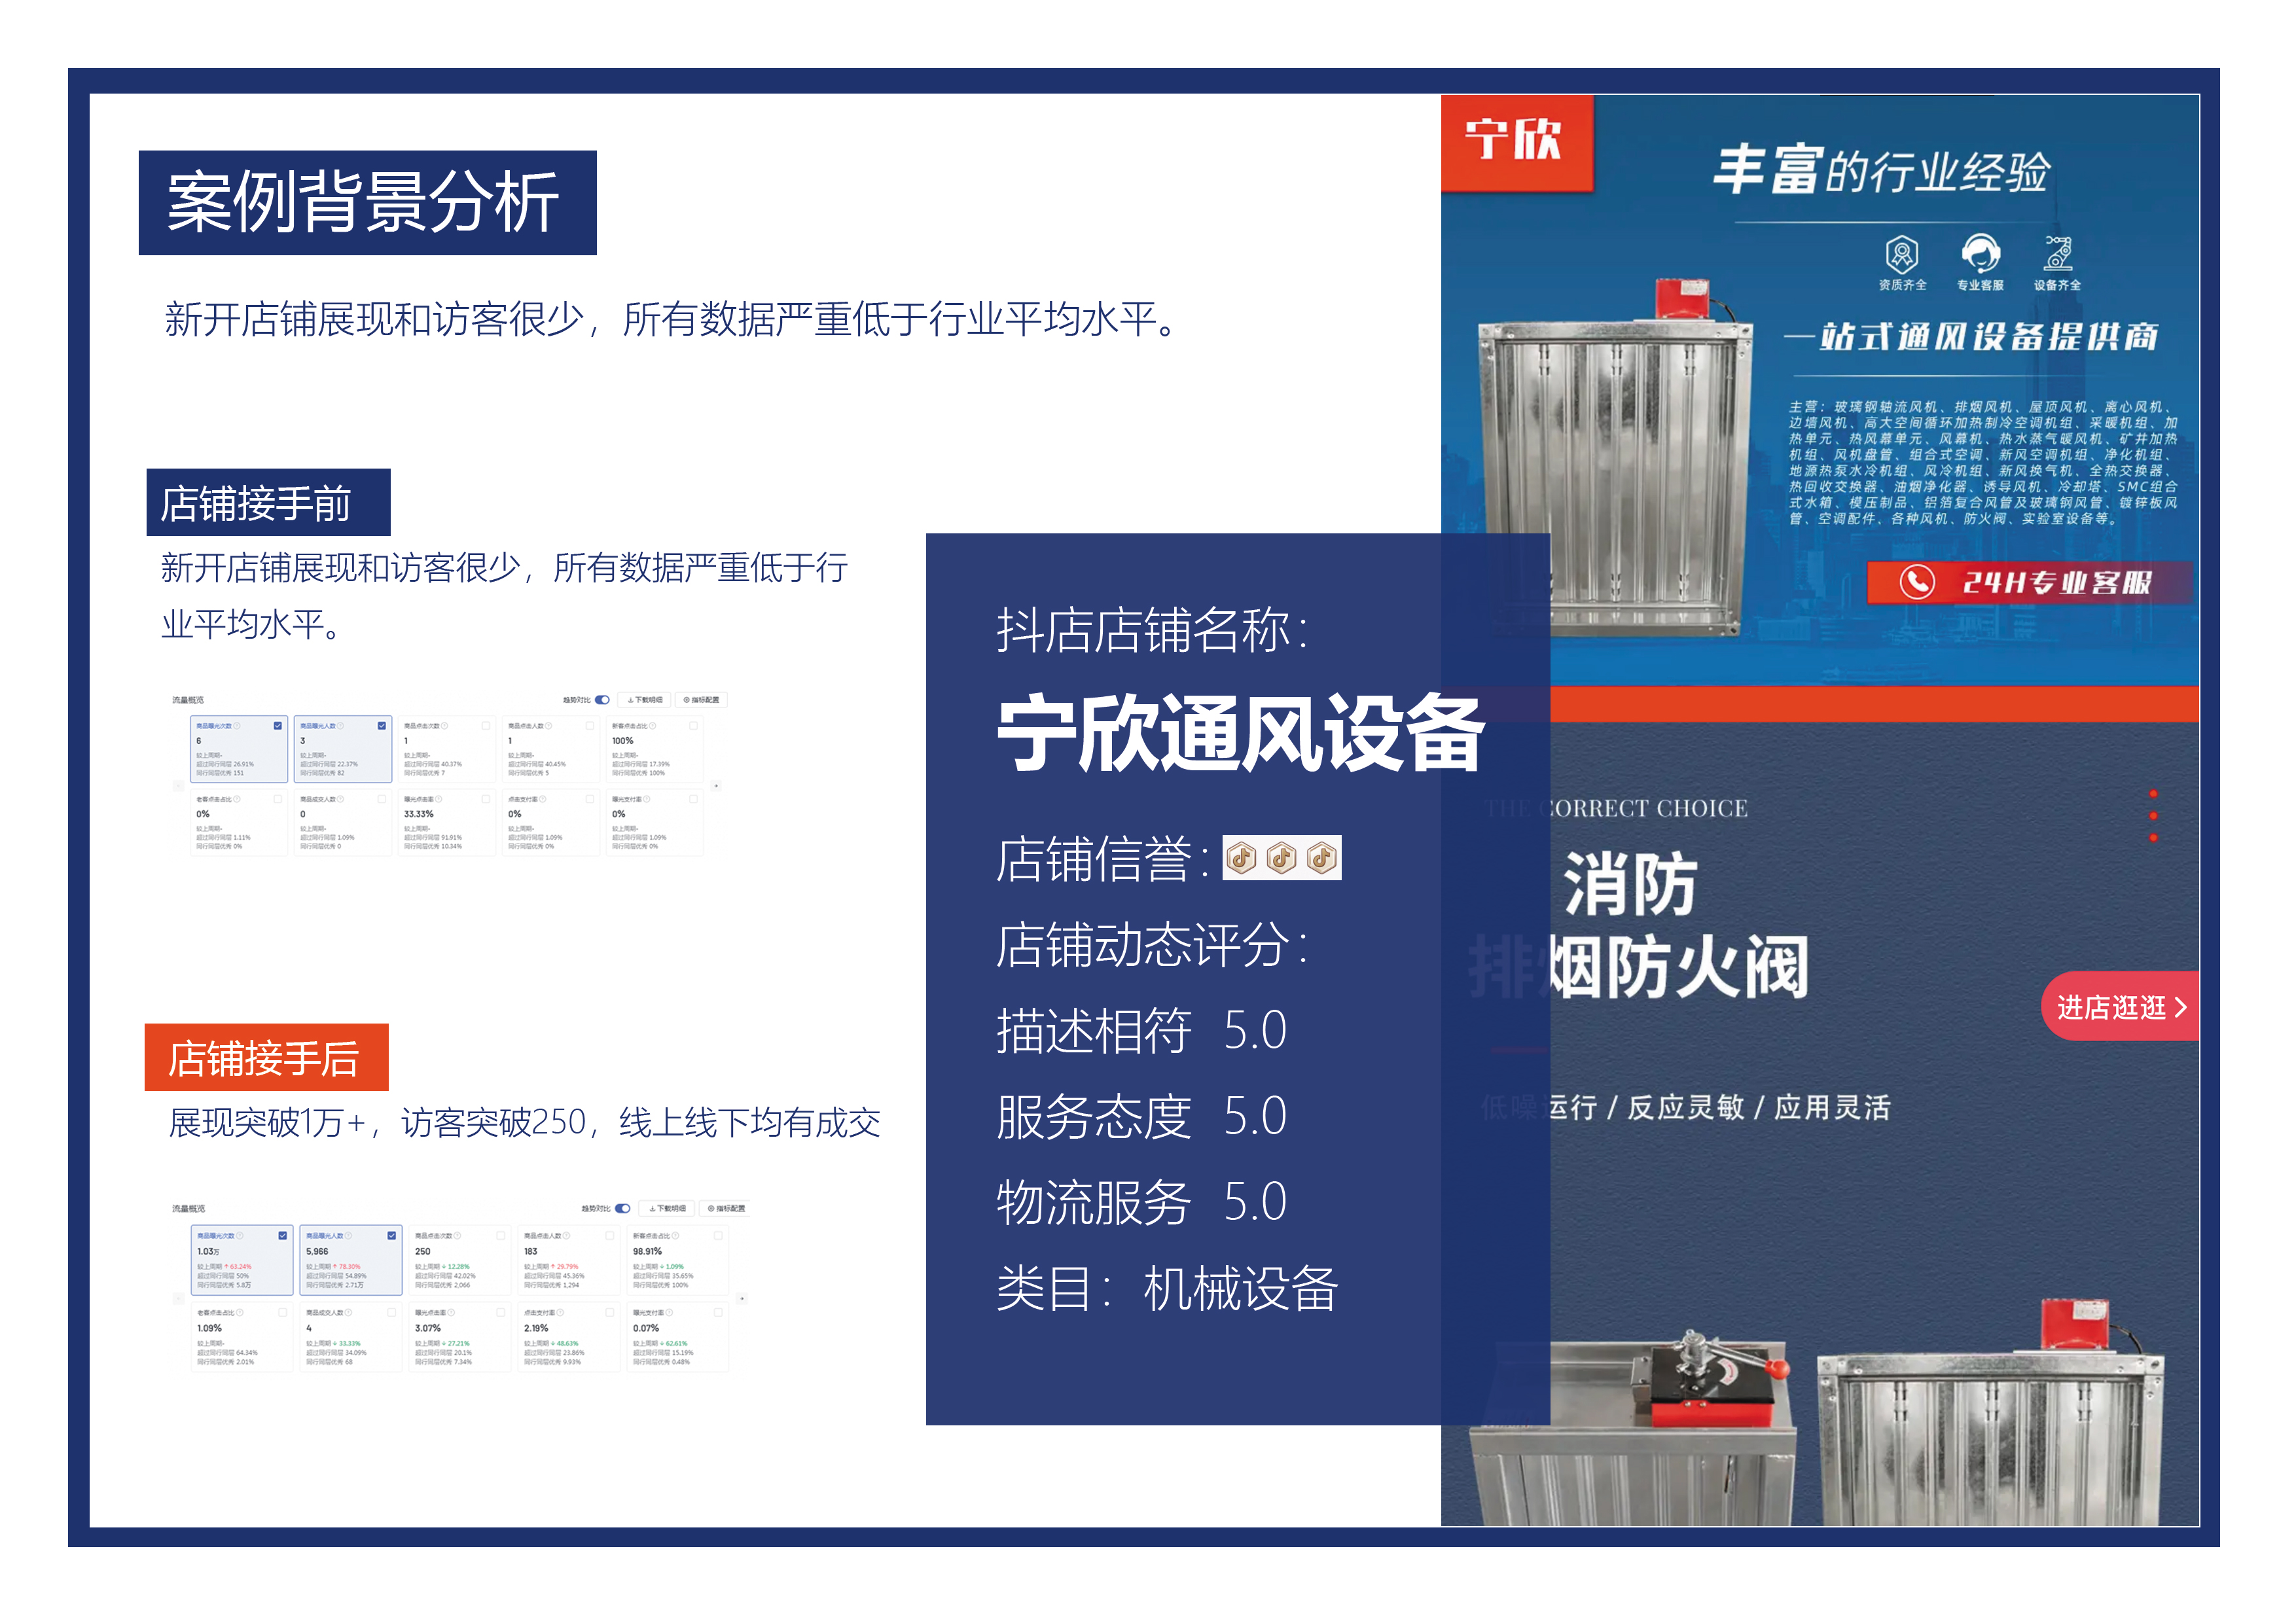Click the 描述相符 5.0 rating line
This screenshot has height=1623, width=2296.
(1141, 1031)
